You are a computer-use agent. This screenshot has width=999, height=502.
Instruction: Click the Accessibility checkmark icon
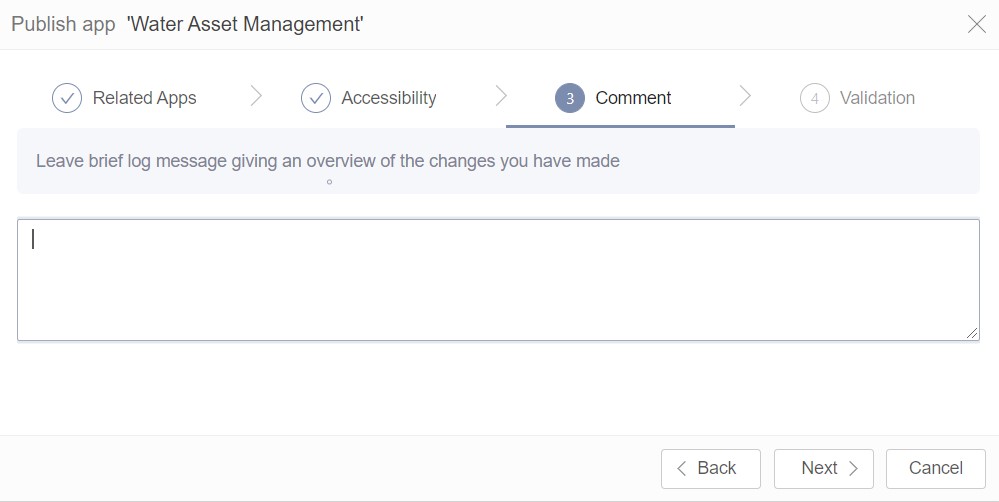[315, 98]
